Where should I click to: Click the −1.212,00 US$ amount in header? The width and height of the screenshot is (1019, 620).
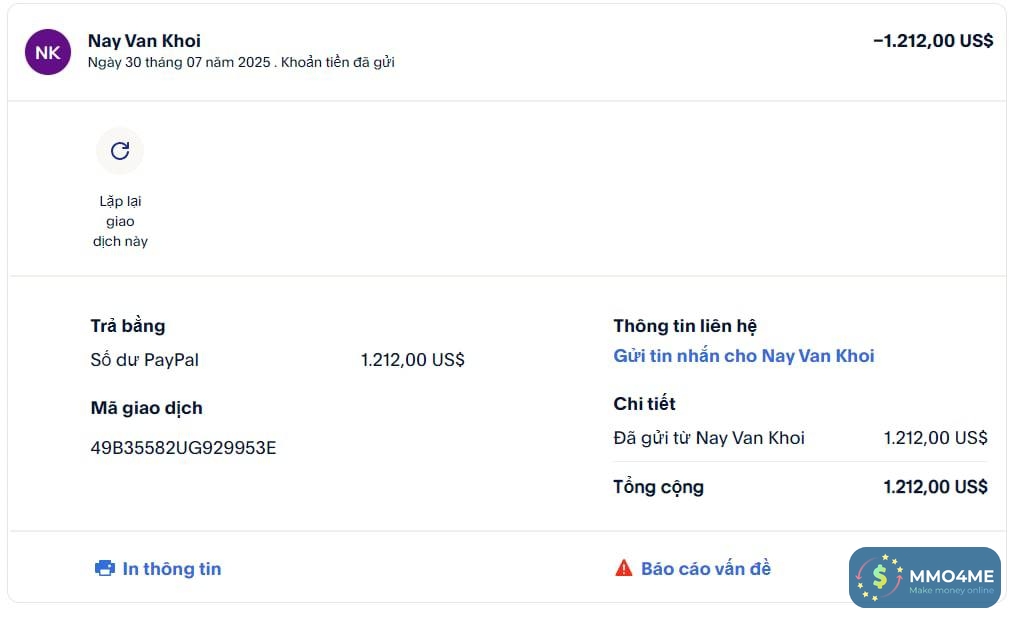(932, 41)
